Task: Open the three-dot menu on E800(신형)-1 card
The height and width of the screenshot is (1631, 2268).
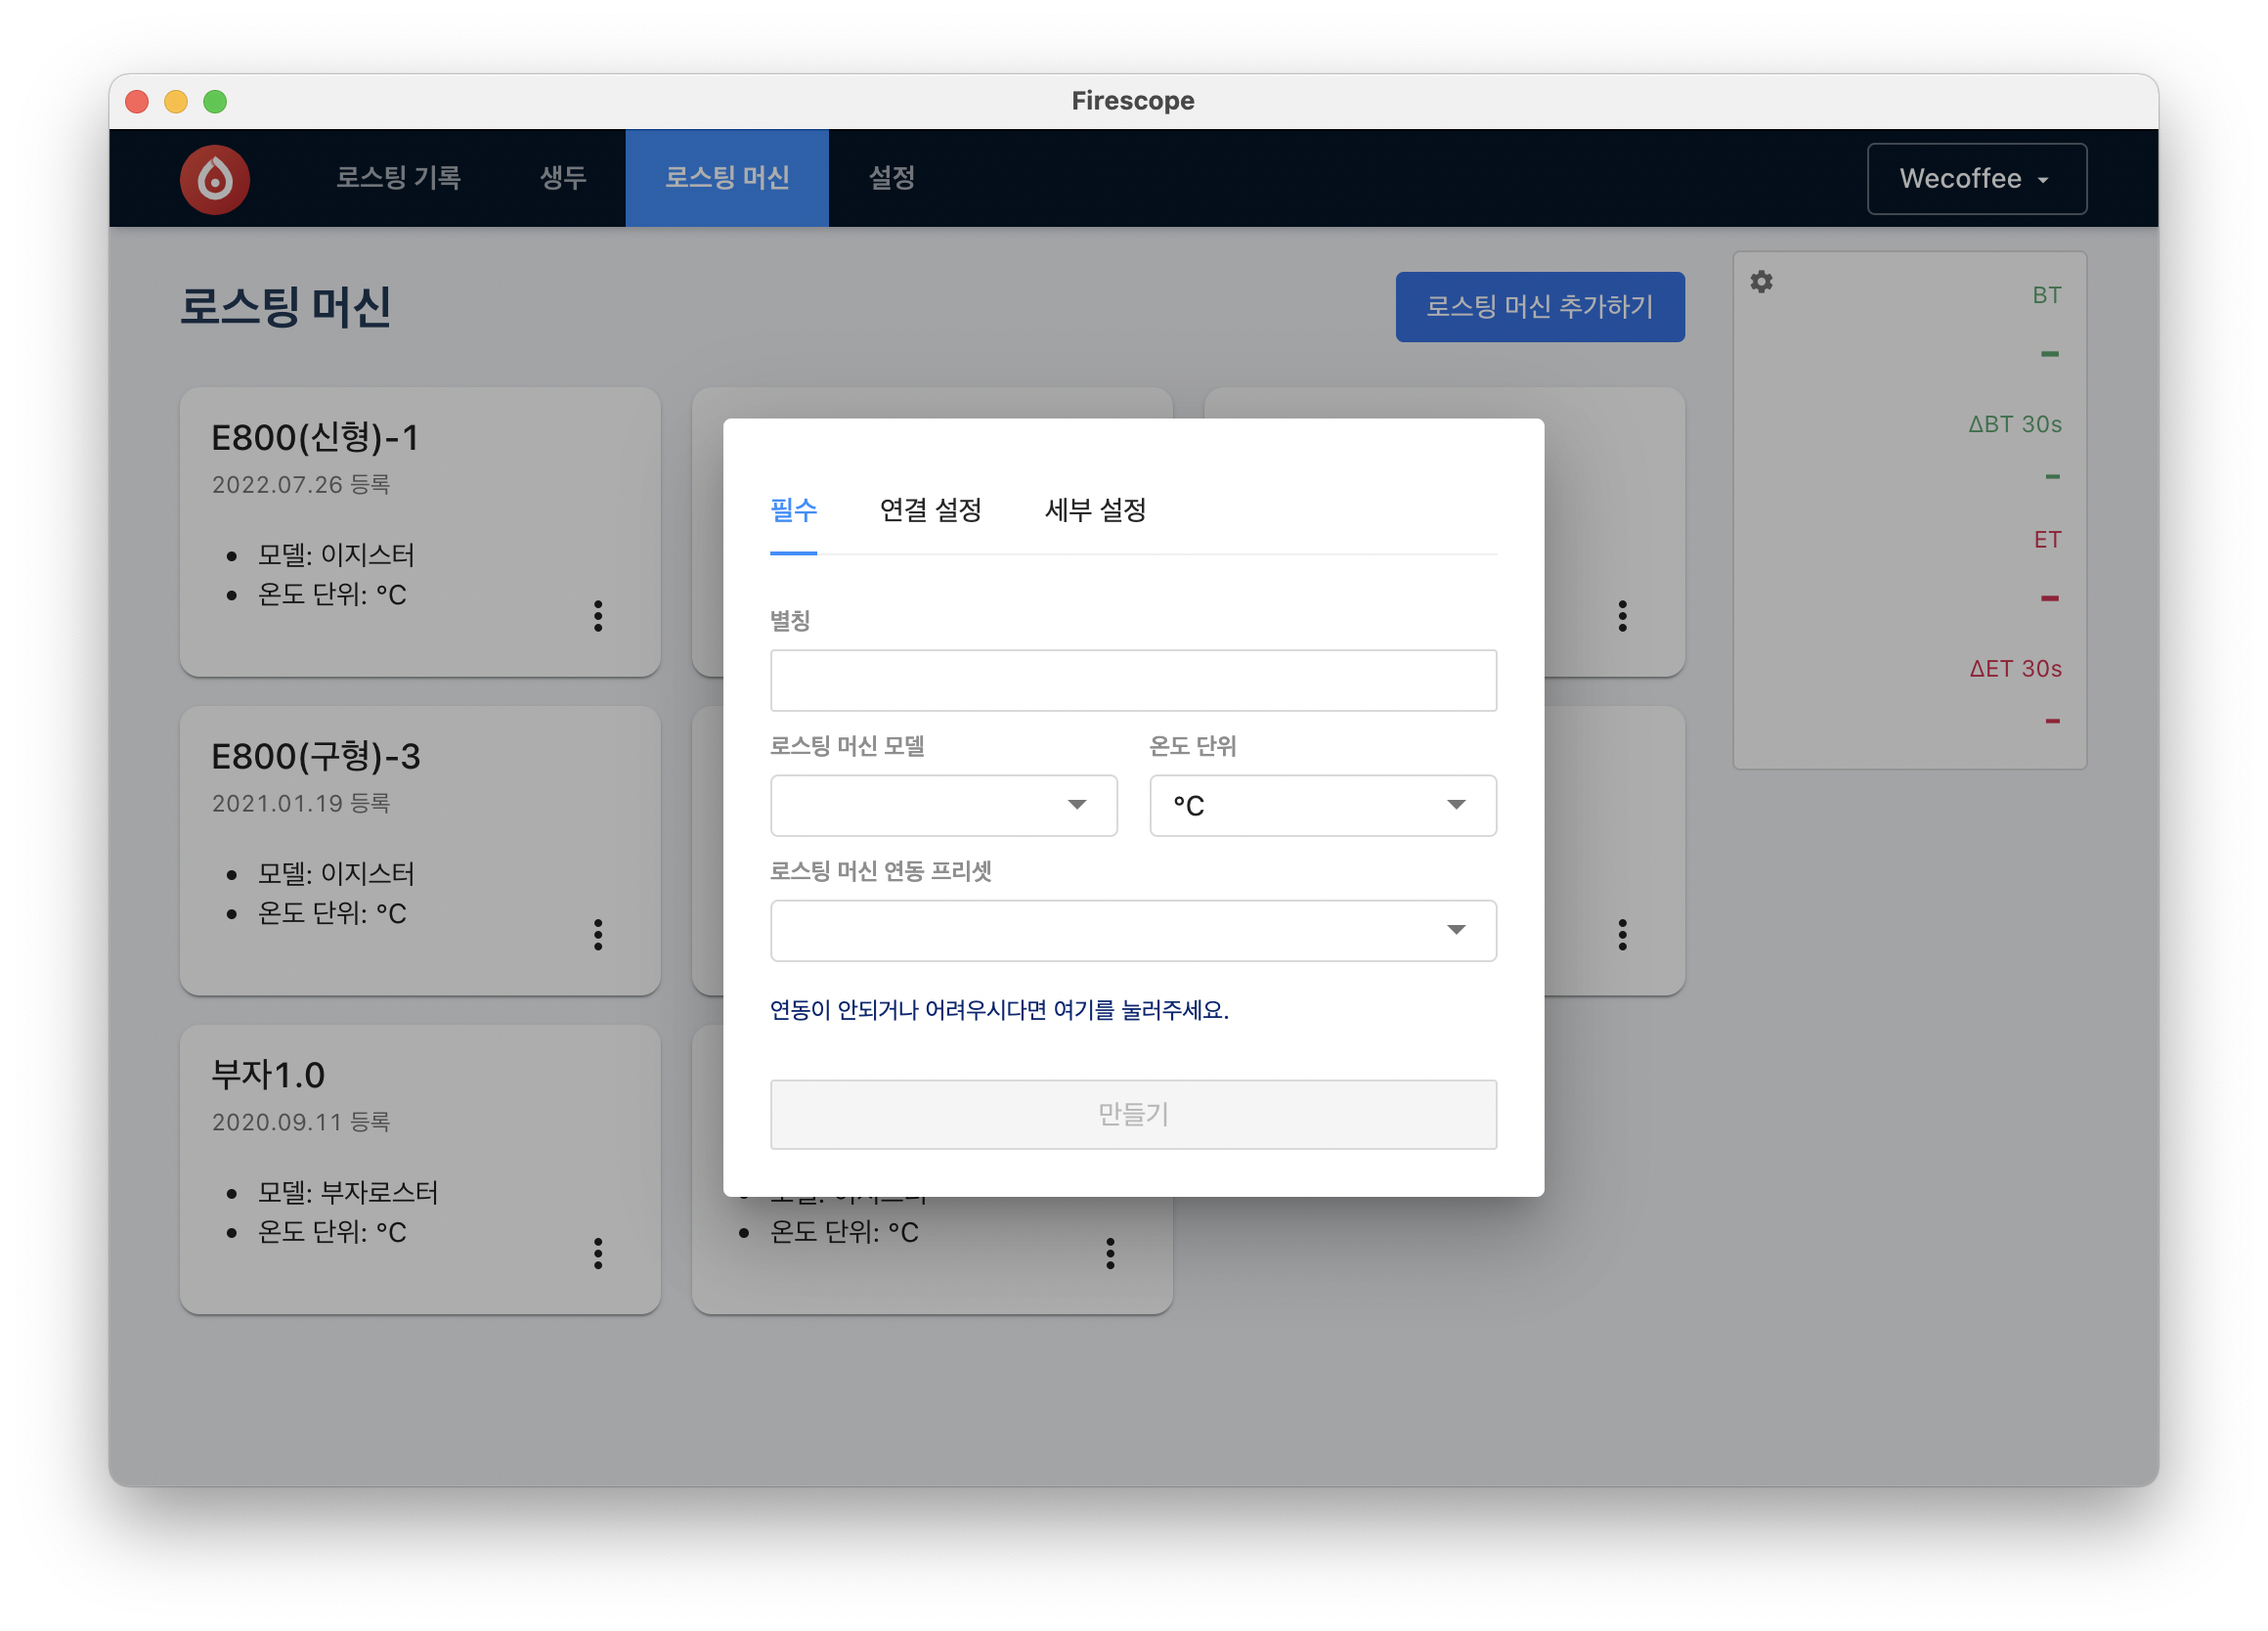Action: click(x=598, y=616)
